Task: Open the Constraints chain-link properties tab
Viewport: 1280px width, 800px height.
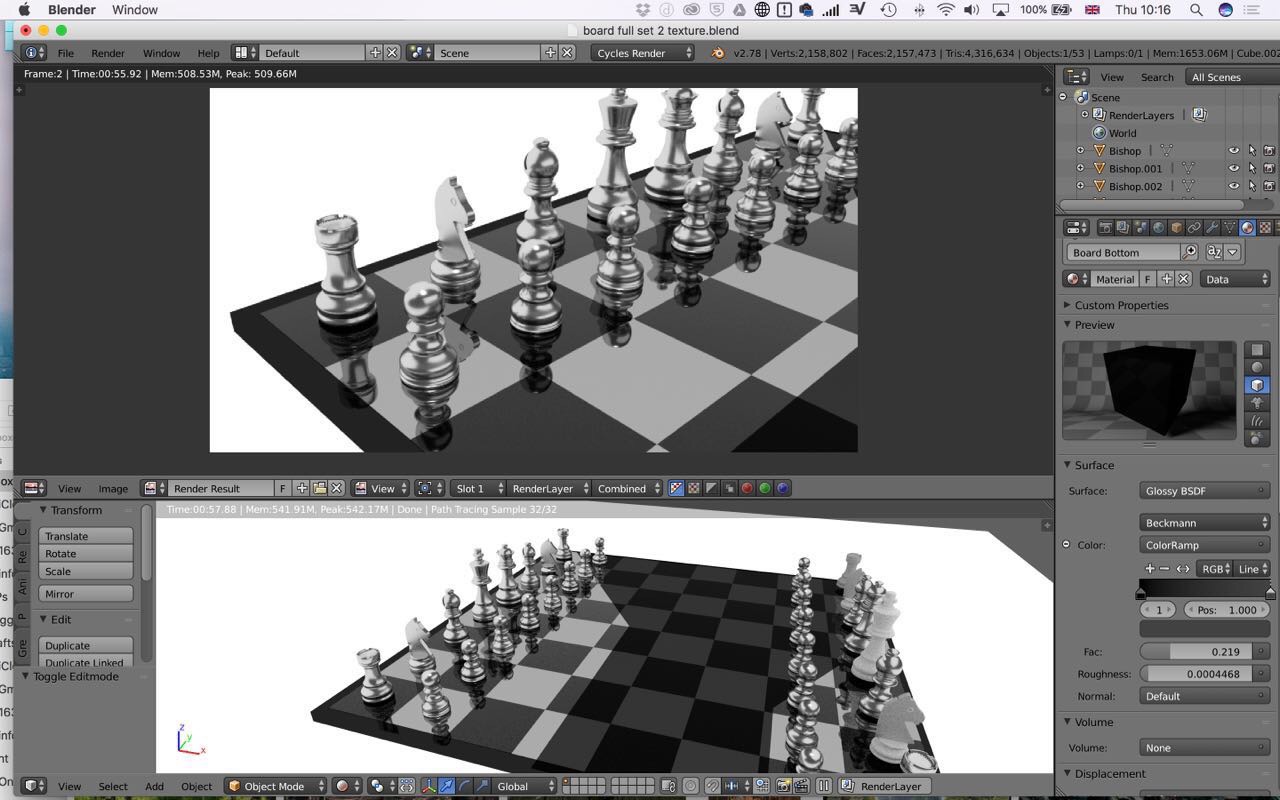Action: tap(1194, 228)
